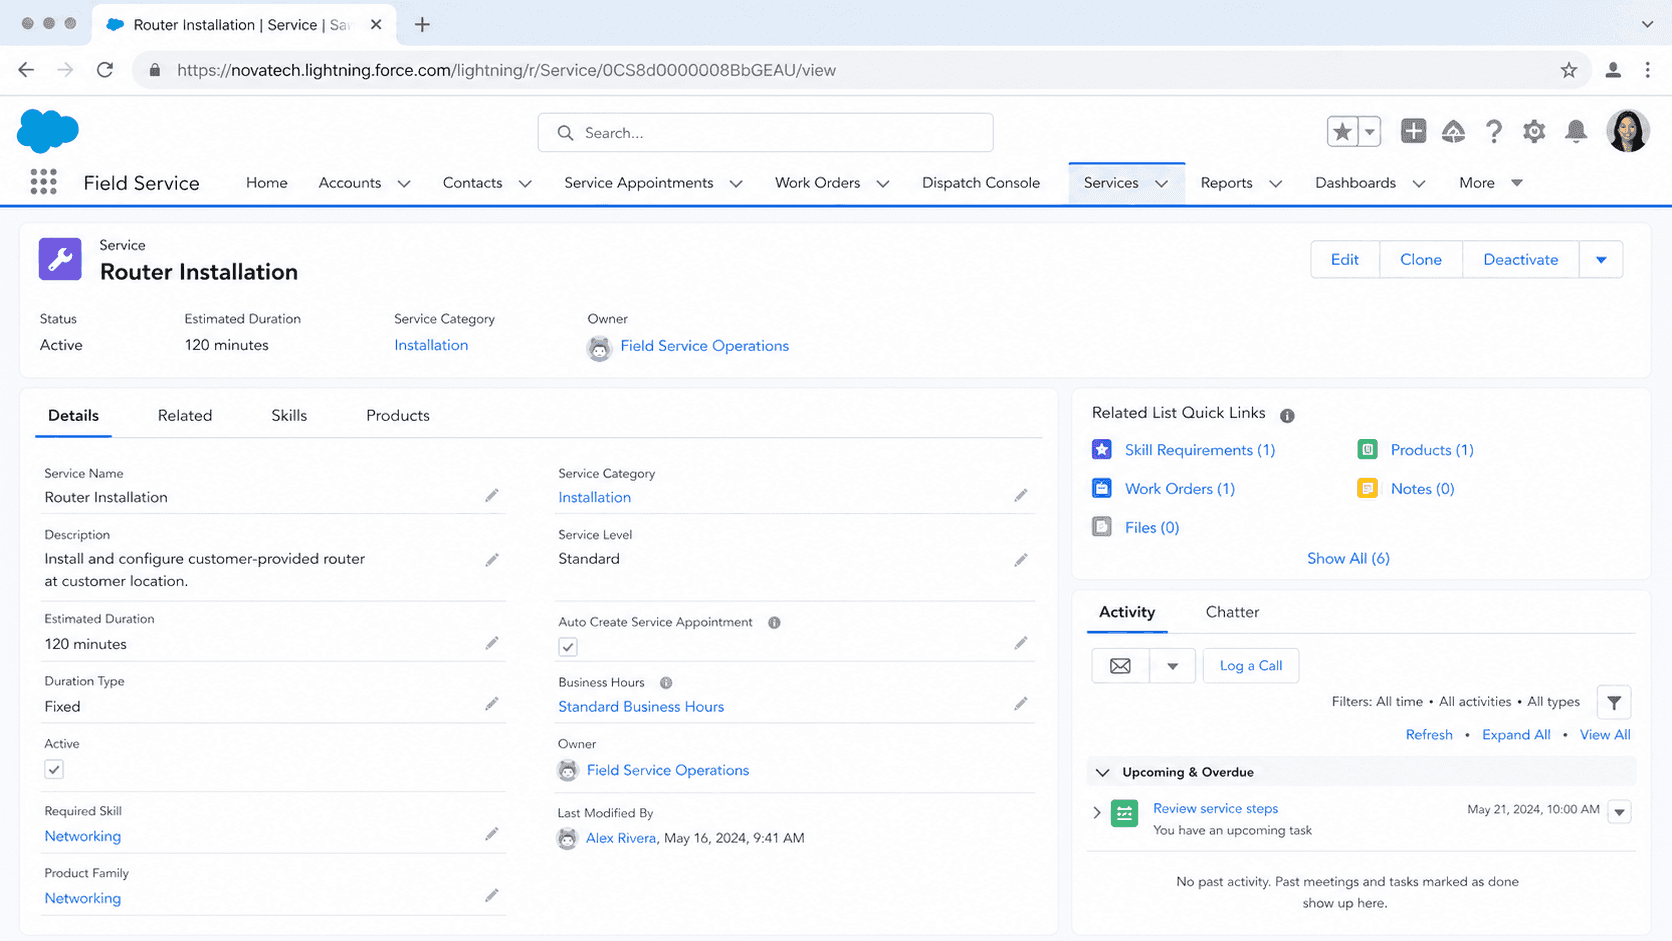Open the Accounts tab dropdown chevron

pyautogui.click(x=404, y=184)
